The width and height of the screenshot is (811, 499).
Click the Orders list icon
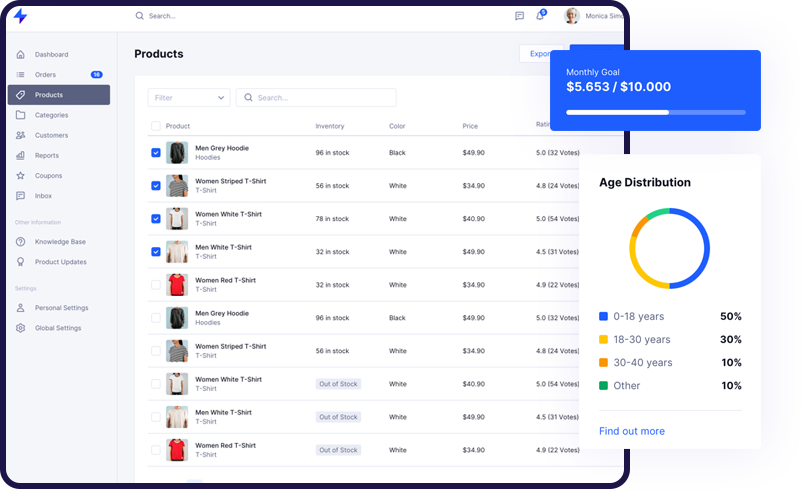[21, 74]
